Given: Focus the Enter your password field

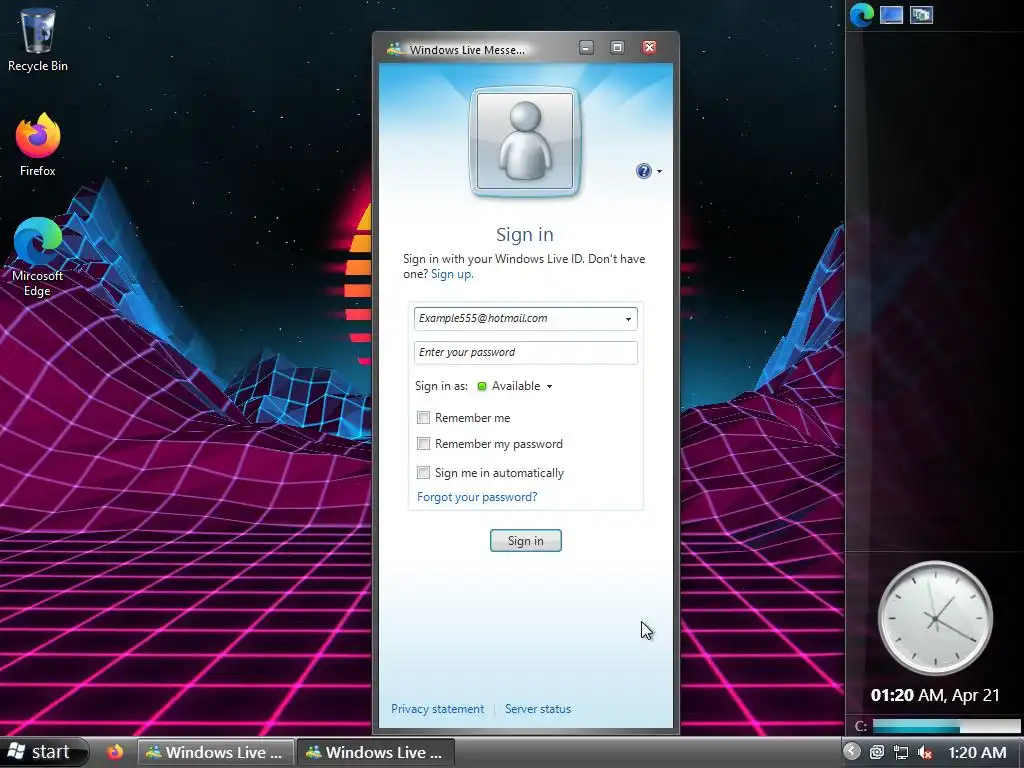Looking at the screenshot, I should pyautogui.click(x=526, y=353).
